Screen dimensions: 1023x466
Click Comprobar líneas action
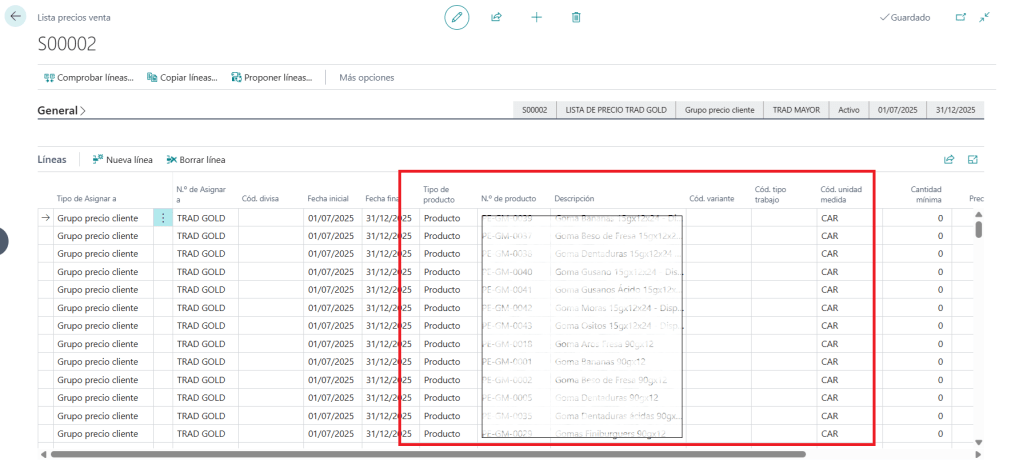[88, 77]
